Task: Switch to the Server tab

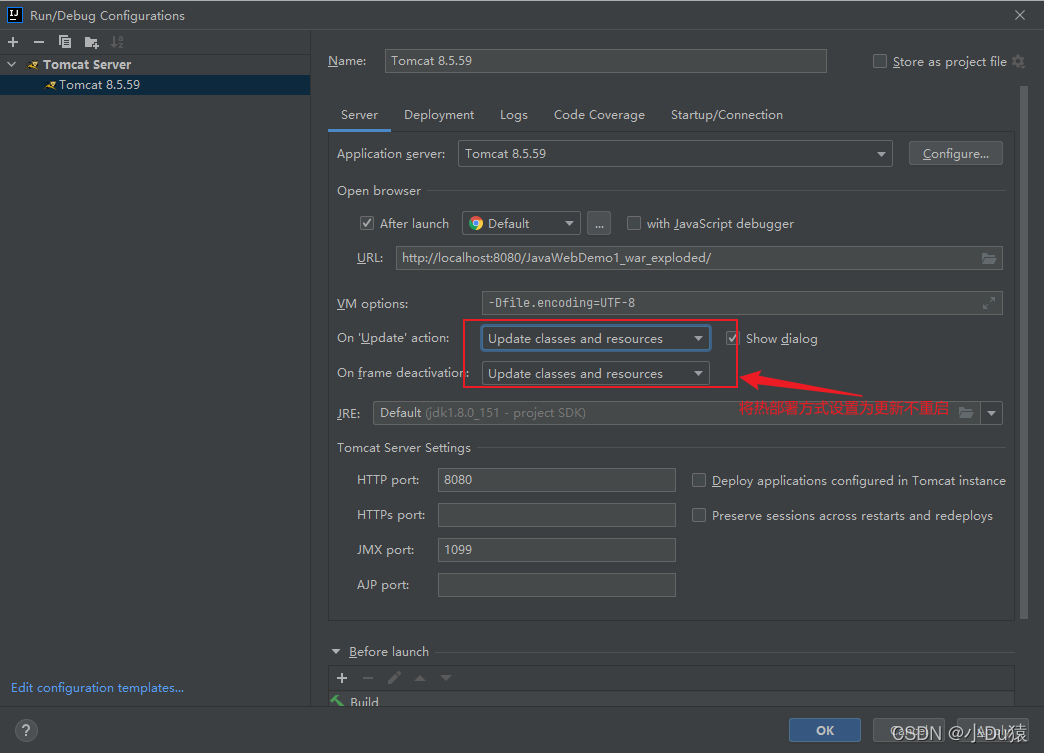Action: (360, 115)
